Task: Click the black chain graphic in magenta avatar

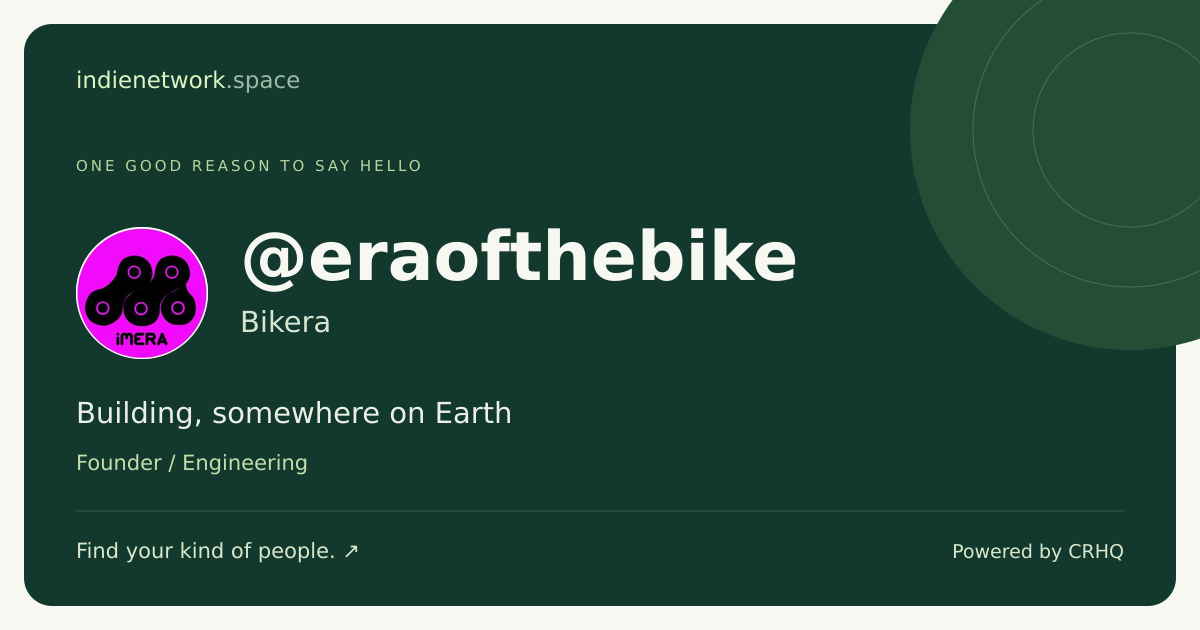Action: click(x=141, y=291)
